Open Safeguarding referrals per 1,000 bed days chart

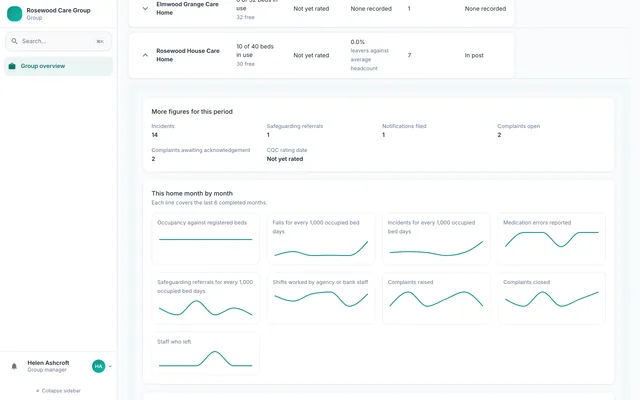(205, 298)
